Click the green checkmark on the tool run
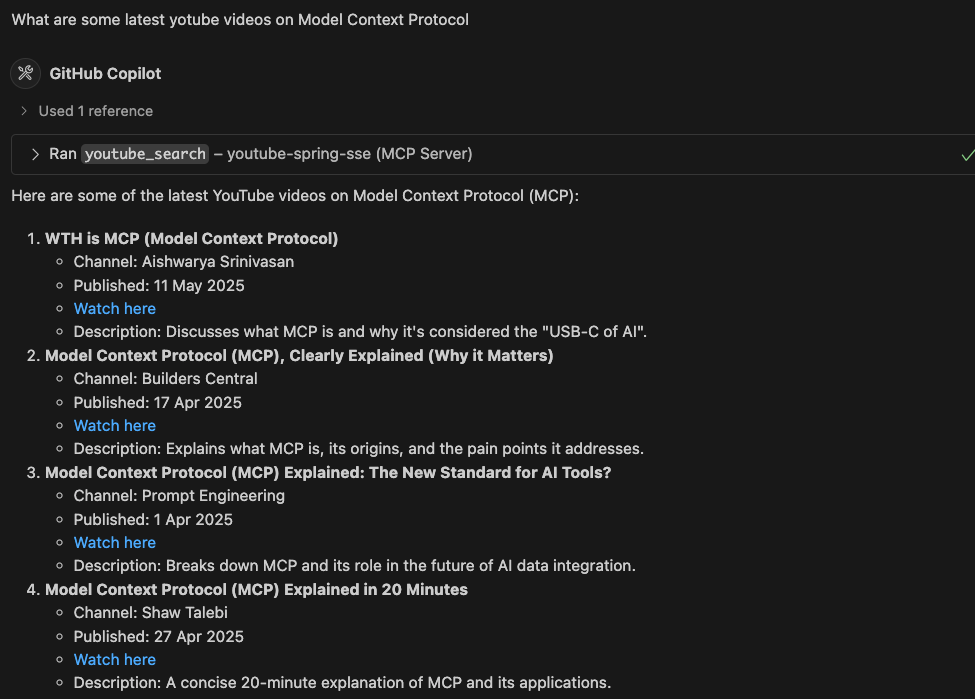 pyautogui.click(x=967, y=154)
